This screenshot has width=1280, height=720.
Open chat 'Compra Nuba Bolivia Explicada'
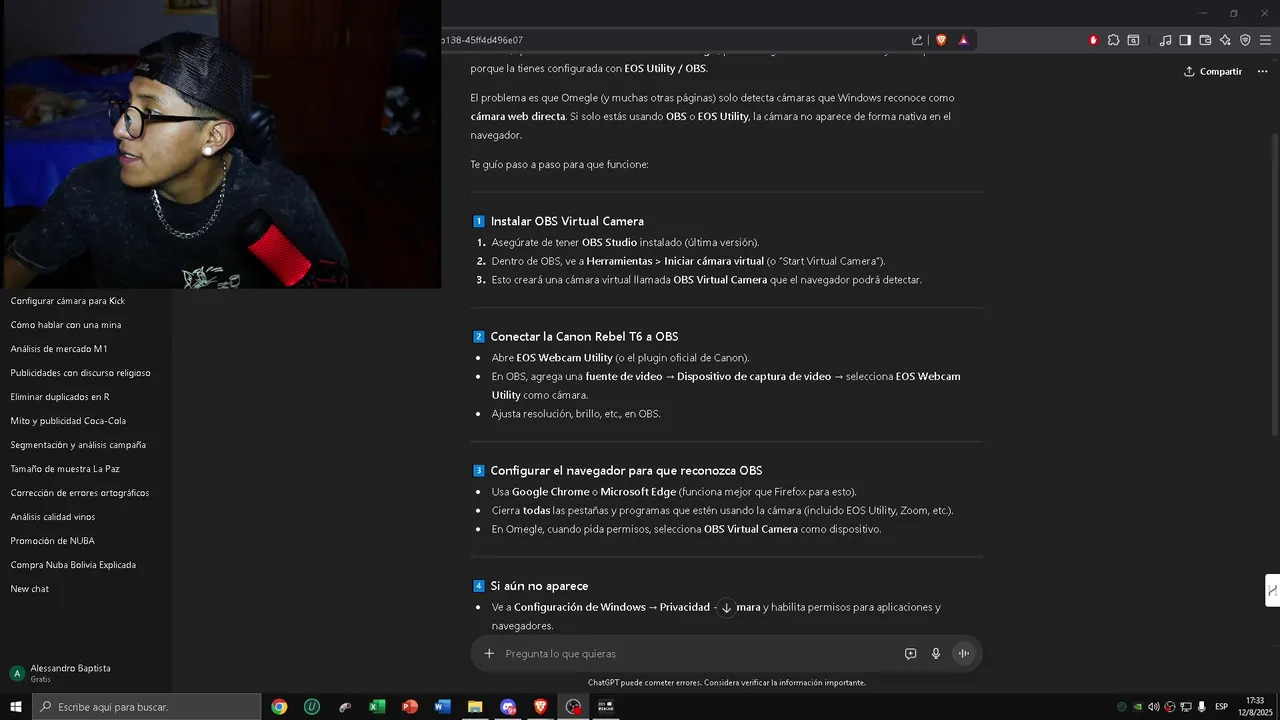point(73,565)
